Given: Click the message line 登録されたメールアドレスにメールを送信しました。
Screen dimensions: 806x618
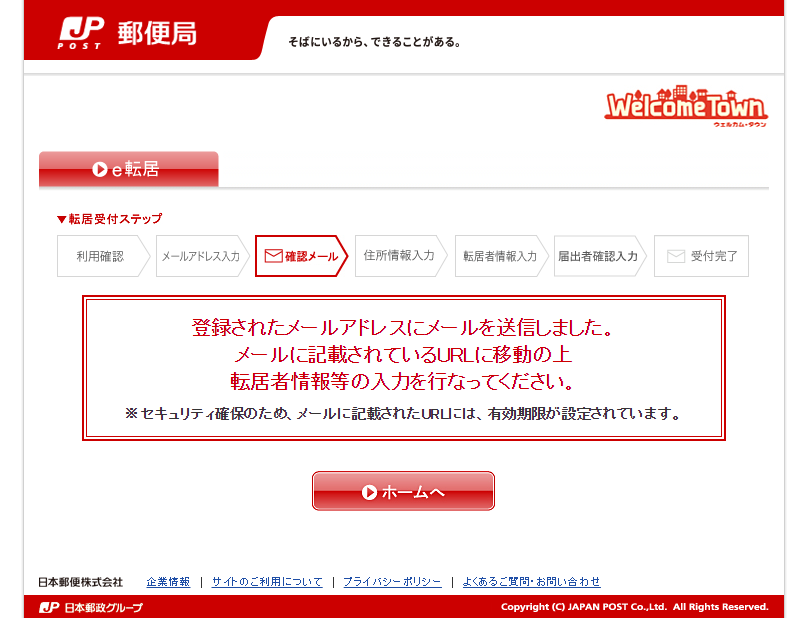Looking at the screenshot, I should coord(404,328).
